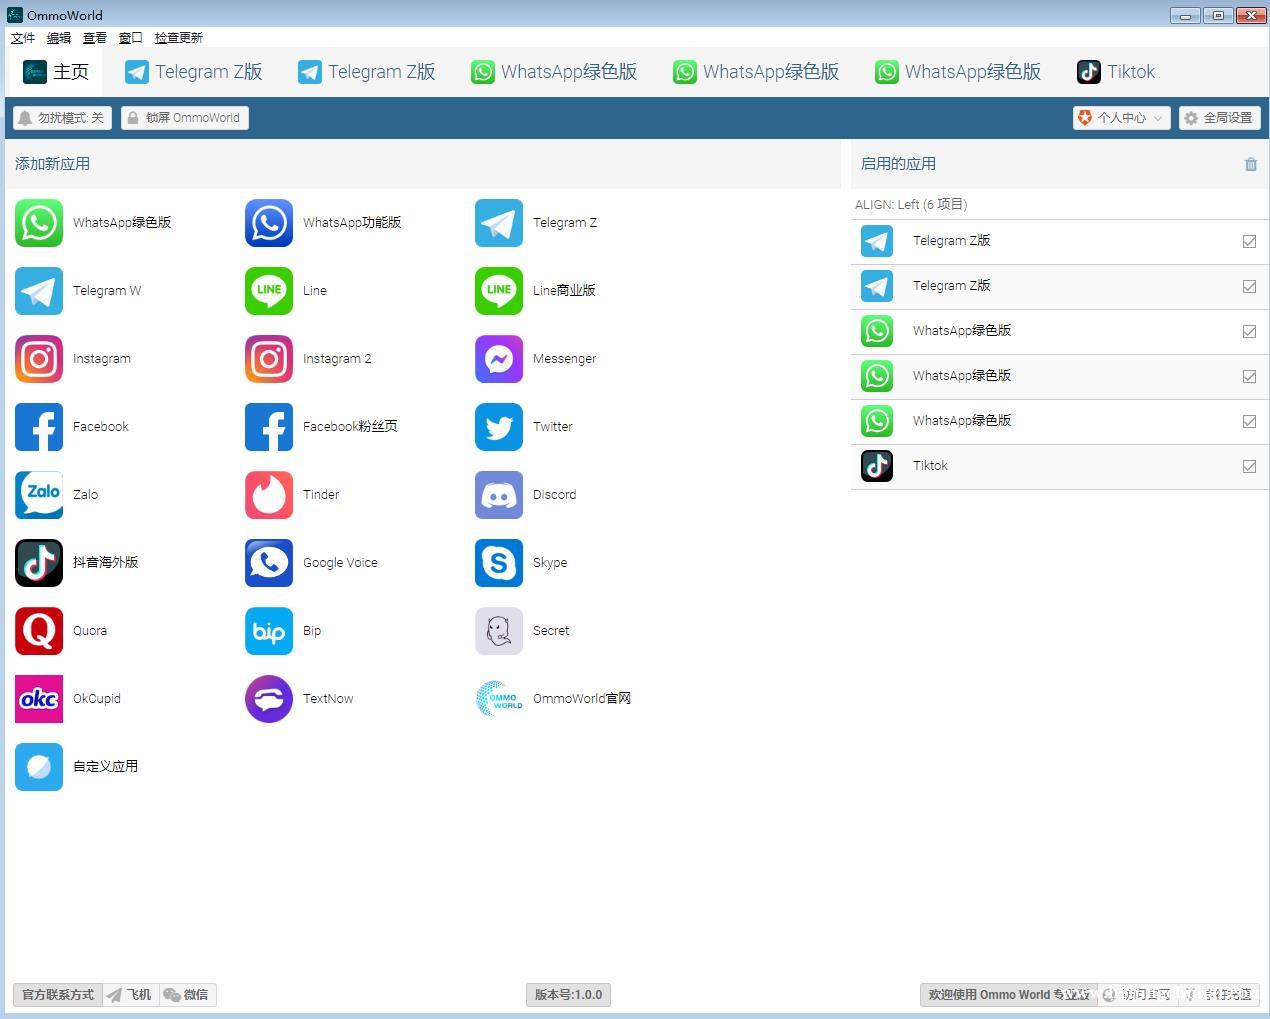
Task: Add the WhatsApp绿色版 app from the grid
Action: click(39, 223)
